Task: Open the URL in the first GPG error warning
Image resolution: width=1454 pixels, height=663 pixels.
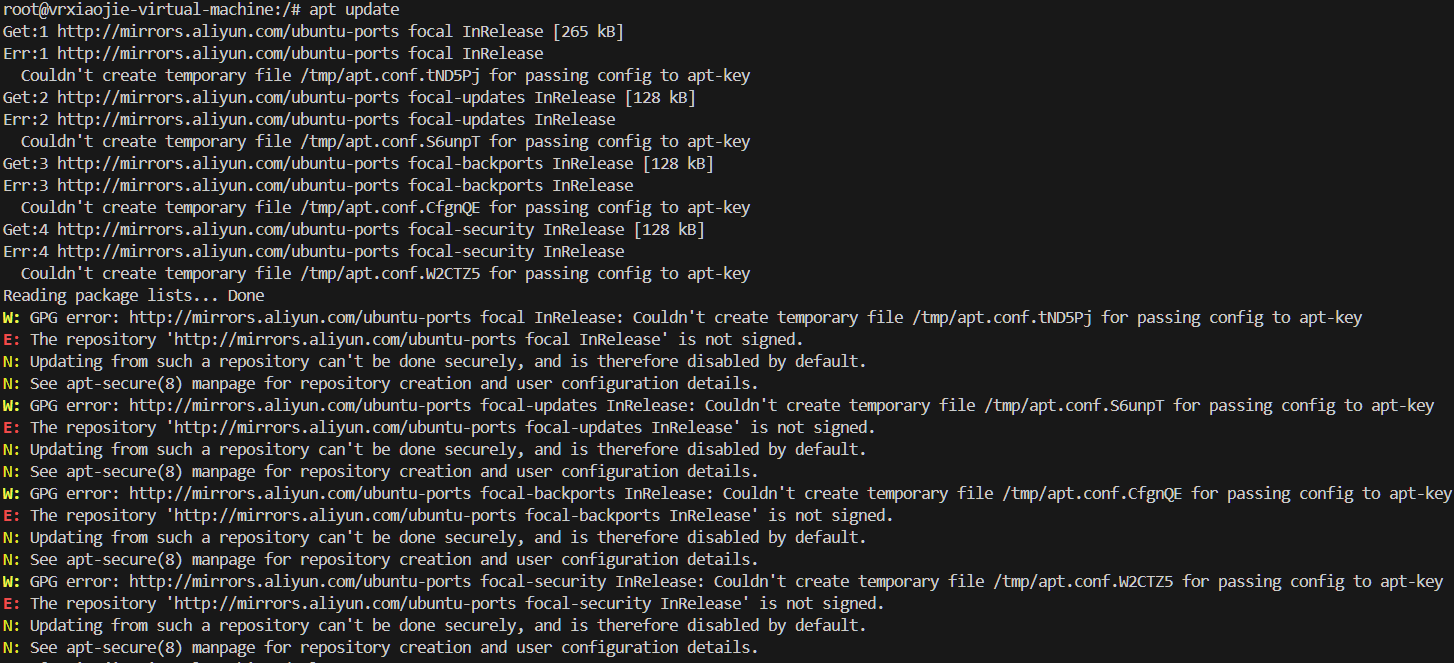Action: click(301, 318)
